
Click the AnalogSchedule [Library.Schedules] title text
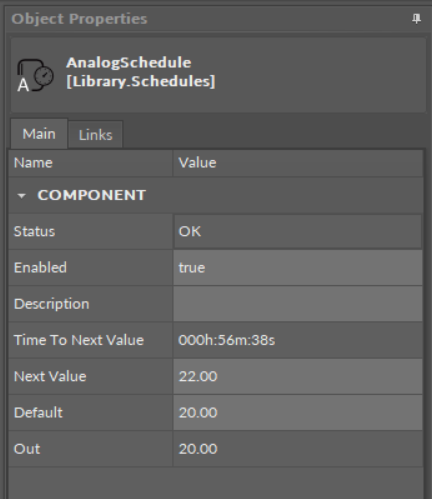point(141,72)
